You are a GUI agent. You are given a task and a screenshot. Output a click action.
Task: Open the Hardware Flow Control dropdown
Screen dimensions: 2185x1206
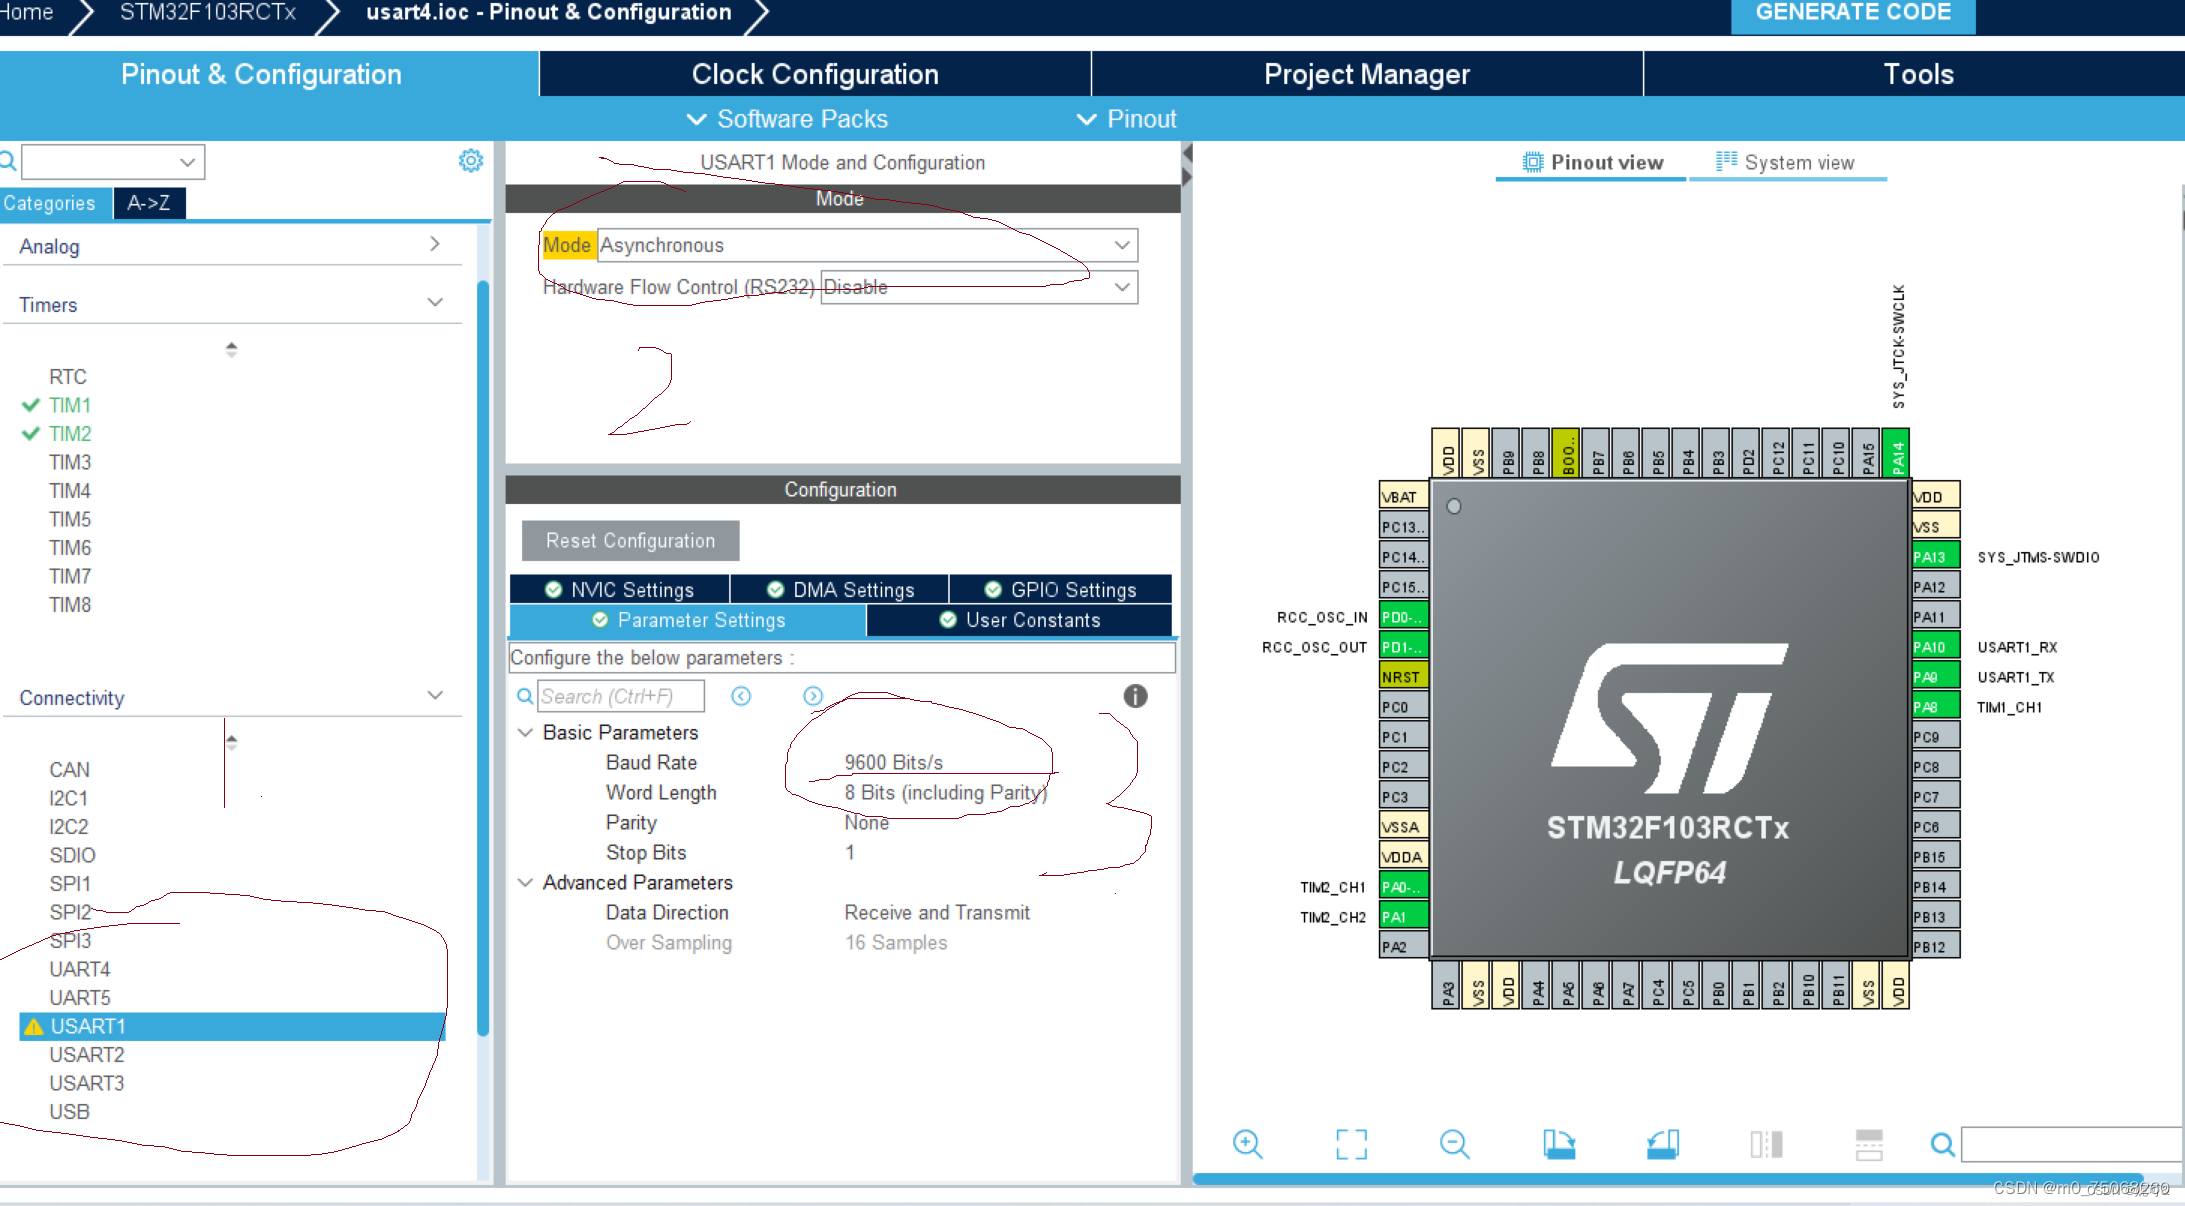tap(1121, 287)
